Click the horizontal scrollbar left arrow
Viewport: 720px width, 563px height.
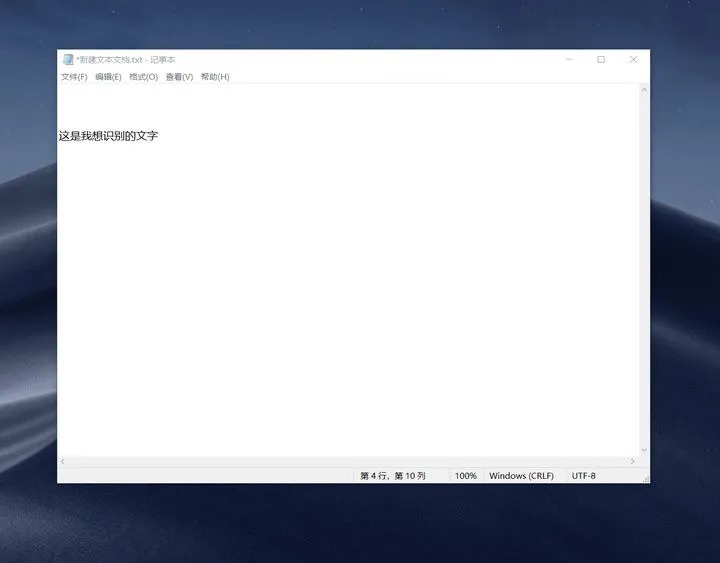62,461
